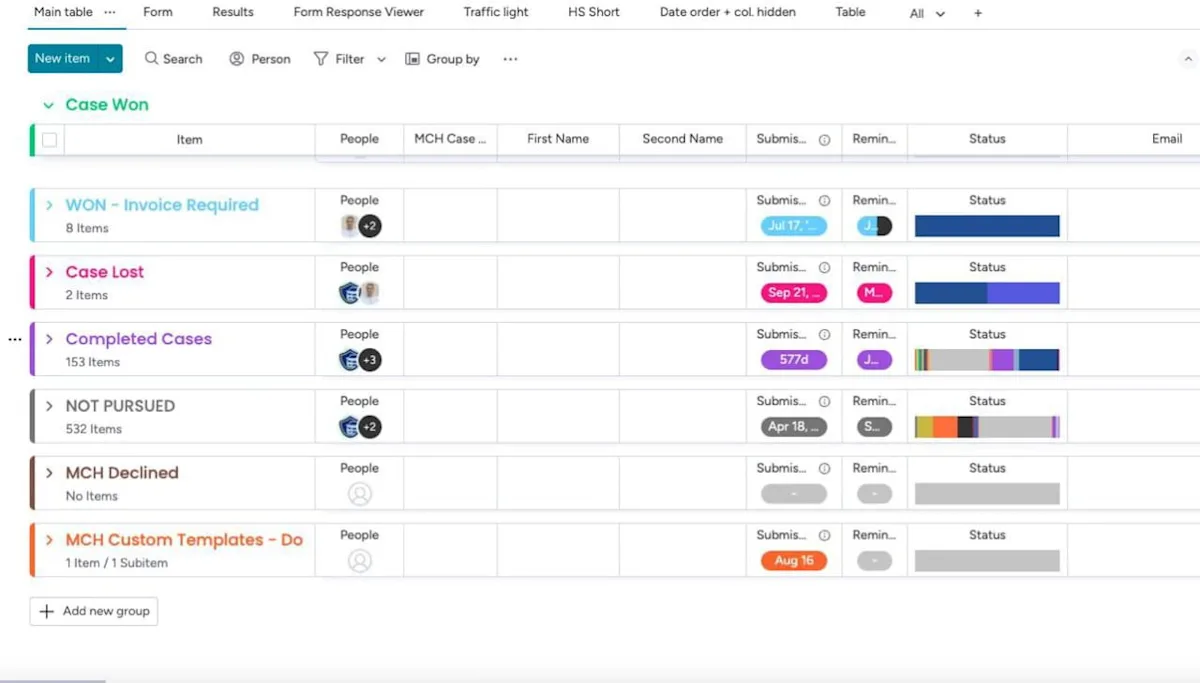
Task: Switch to Table tab
Action: click(851, 12)
